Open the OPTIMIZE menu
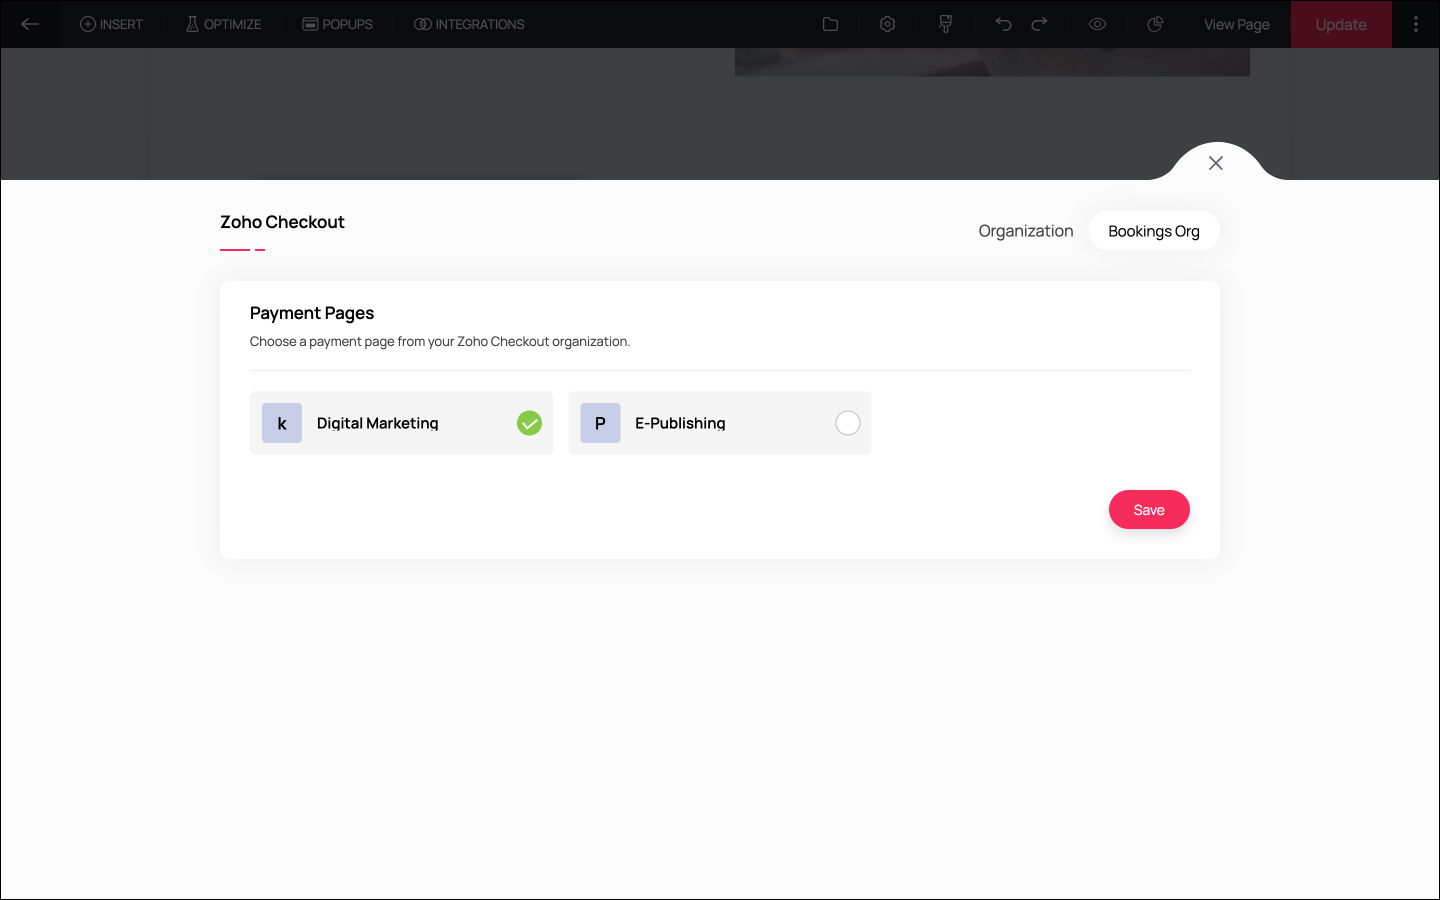This screenshot has height=900, width=1440. [223, 24]
